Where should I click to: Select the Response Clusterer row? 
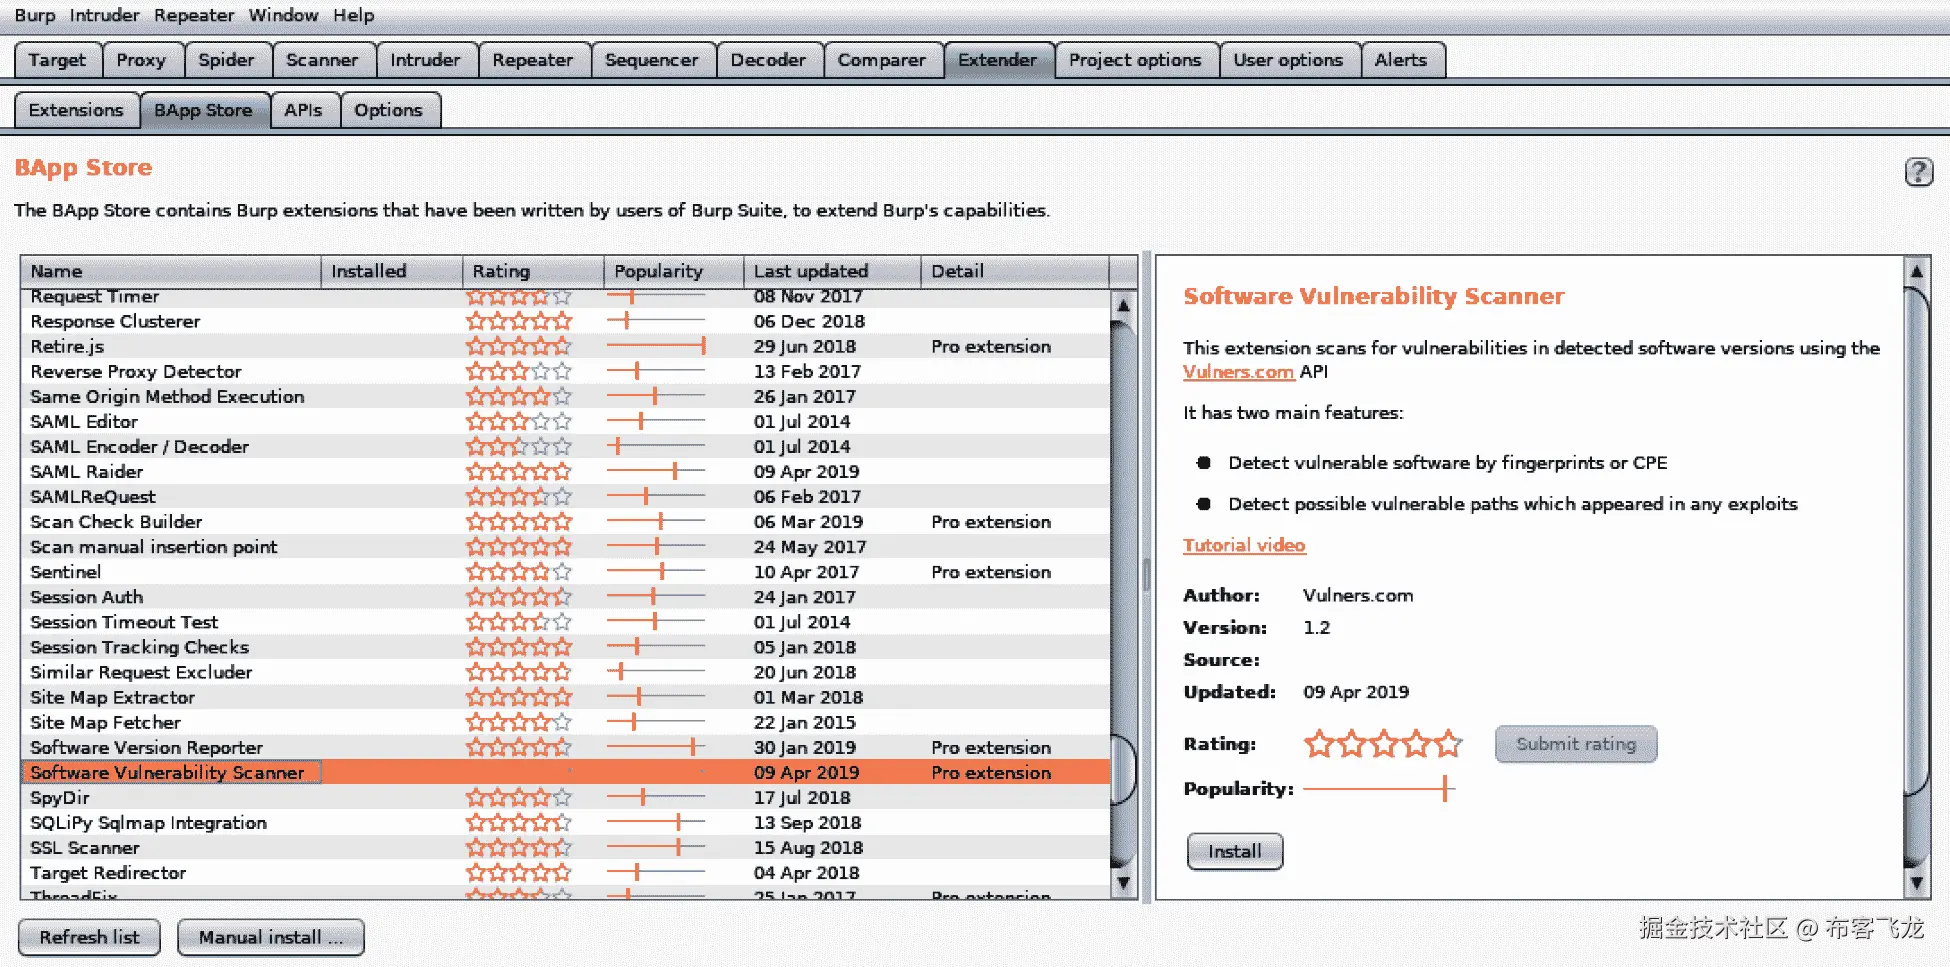coord(565,321)
